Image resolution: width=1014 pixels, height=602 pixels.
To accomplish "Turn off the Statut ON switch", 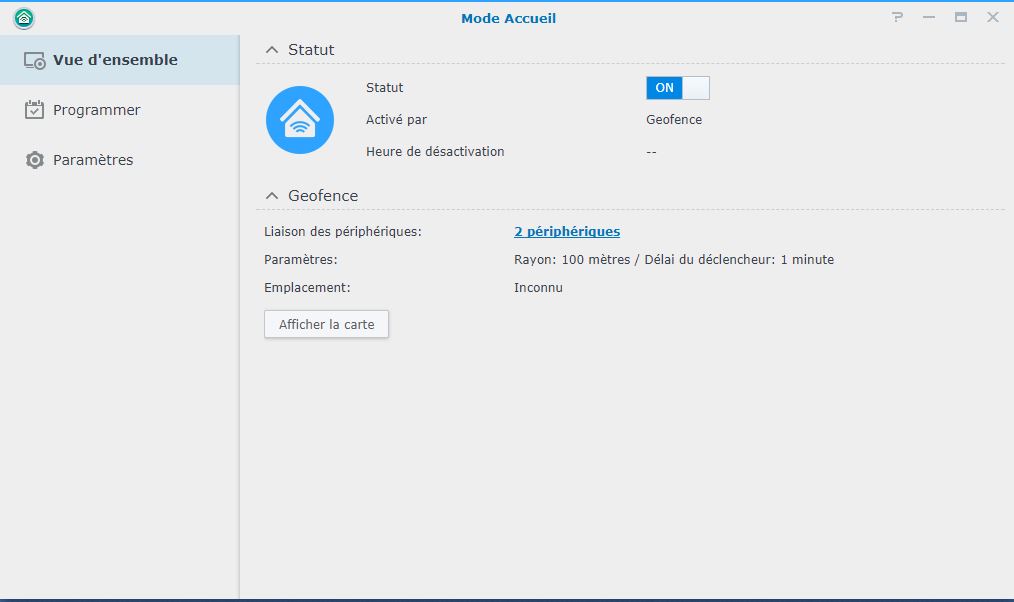I will pyautogui.click(x=678, y=88).
